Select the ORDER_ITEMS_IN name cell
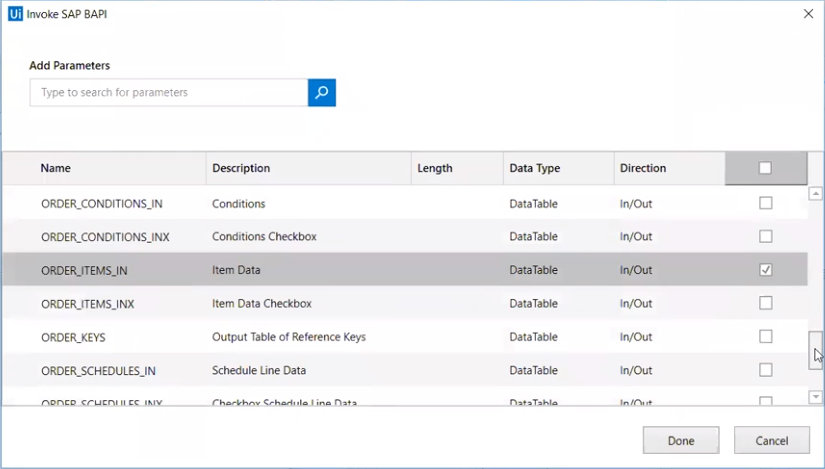 click(x=84, y=271)
